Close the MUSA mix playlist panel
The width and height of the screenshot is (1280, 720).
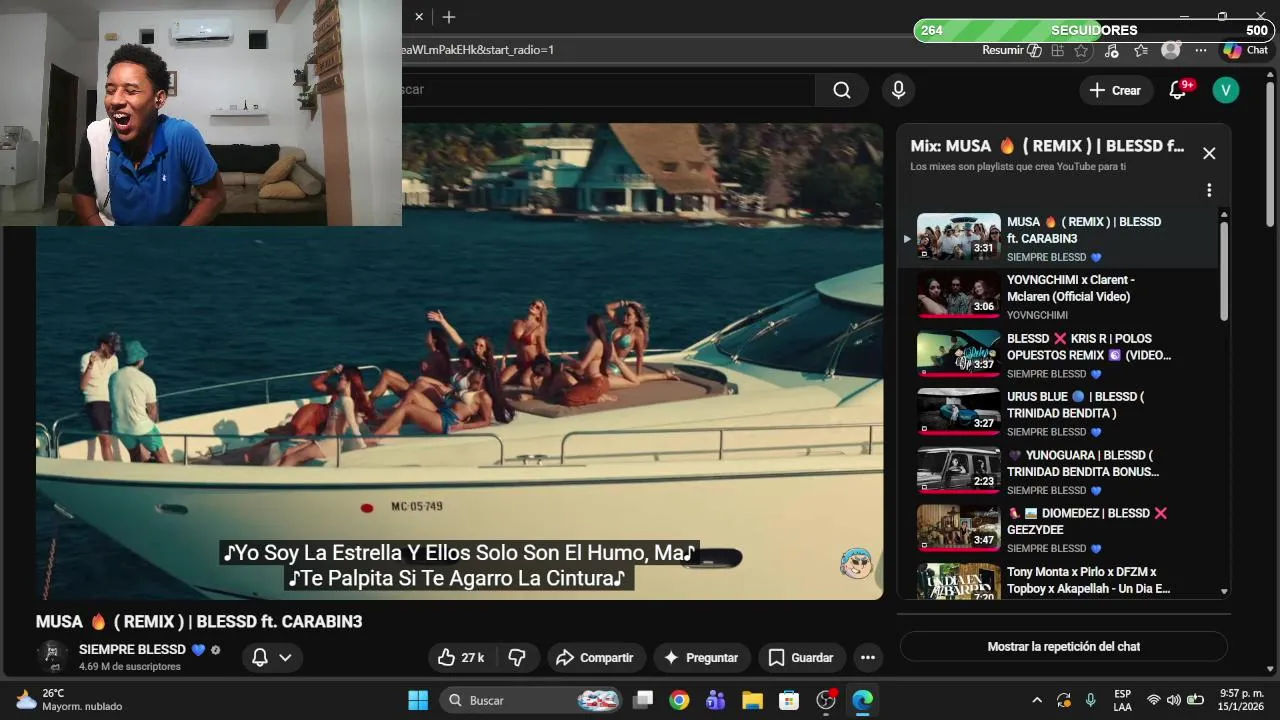pos(1209,153)
